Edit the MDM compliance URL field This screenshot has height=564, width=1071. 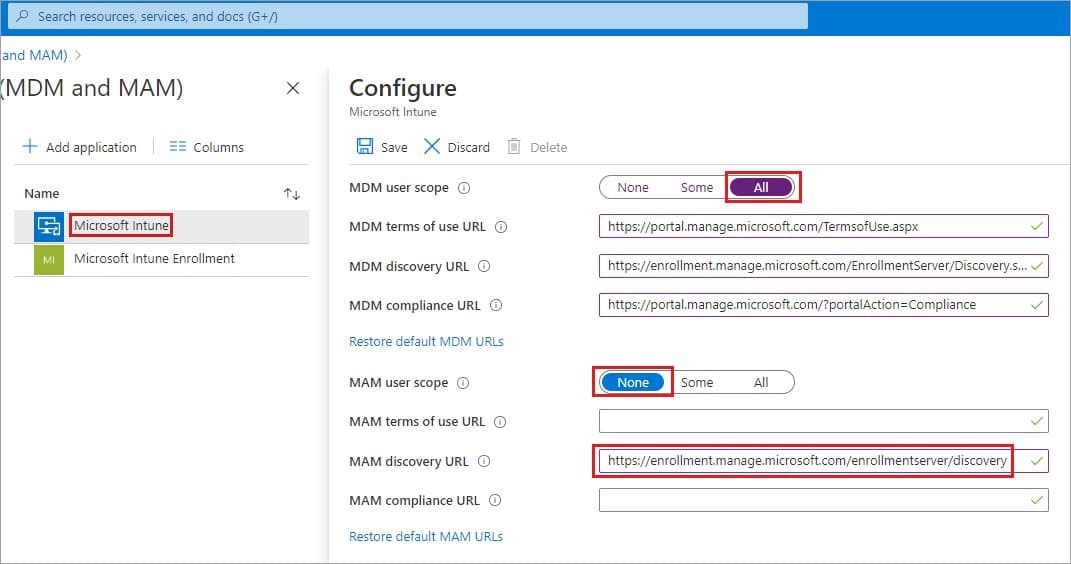pyautogui.click(x=824, y=305)
